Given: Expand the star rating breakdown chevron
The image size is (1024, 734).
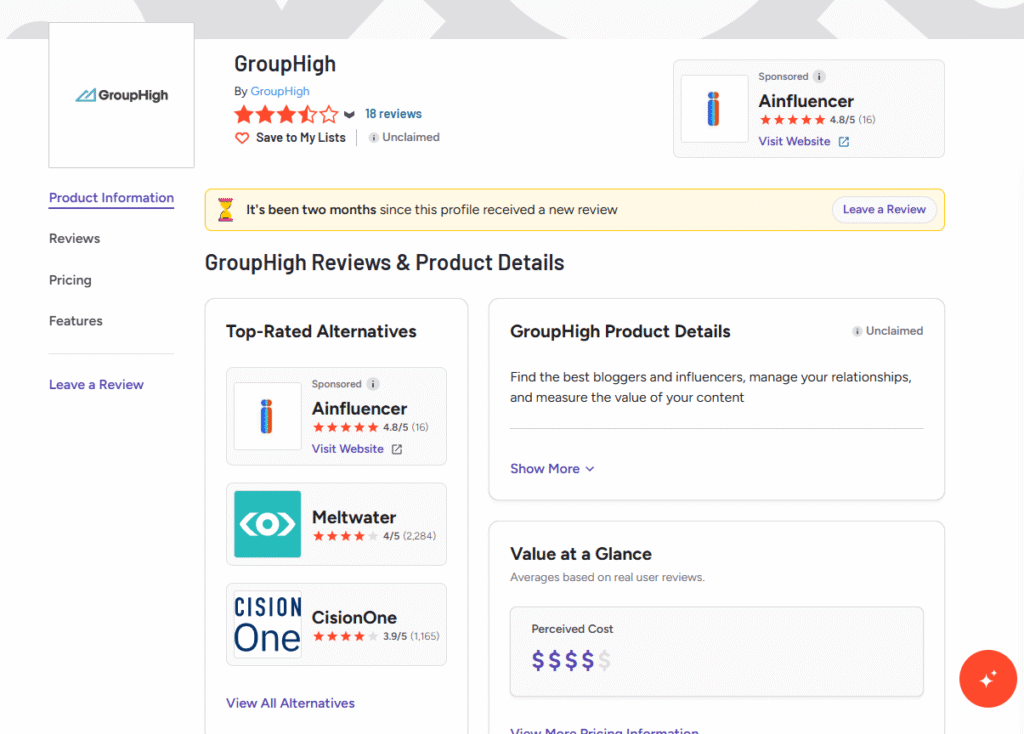Looking at the screenshot, I should (349, 115).
